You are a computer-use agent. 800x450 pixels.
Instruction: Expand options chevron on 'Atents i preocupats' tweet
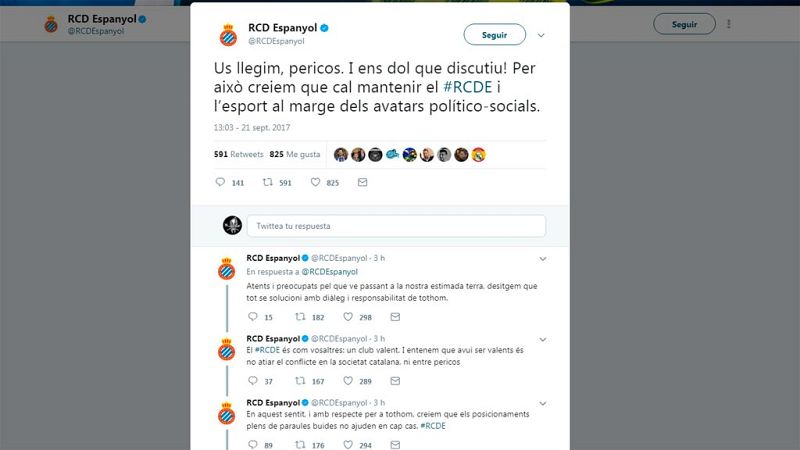tap(542, 258)
